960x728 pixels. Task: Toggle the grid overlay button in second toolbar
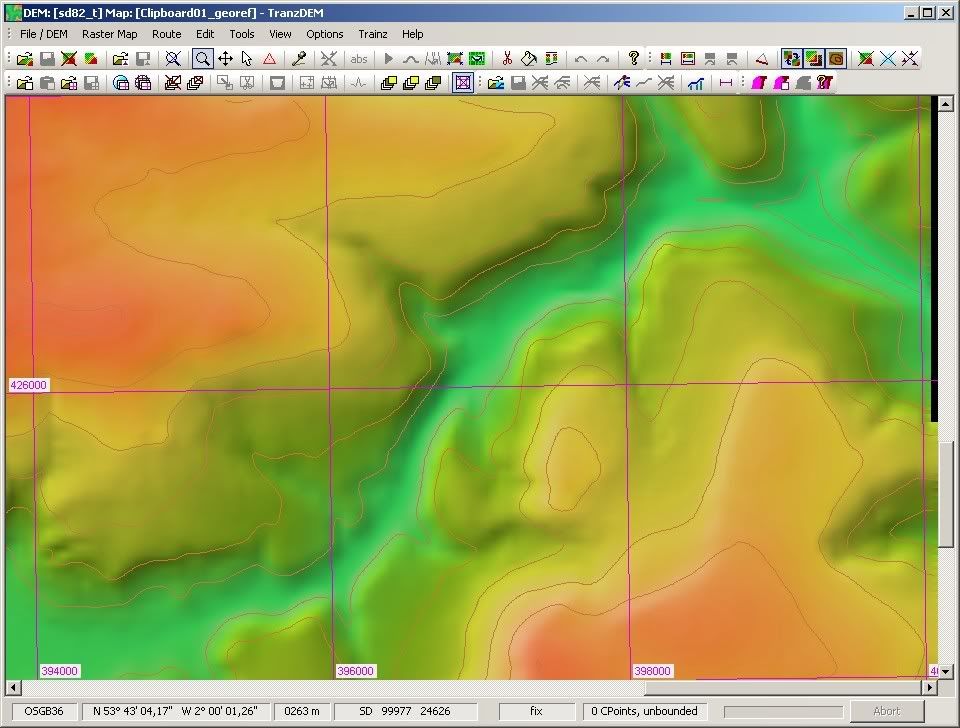pos(463,83)
